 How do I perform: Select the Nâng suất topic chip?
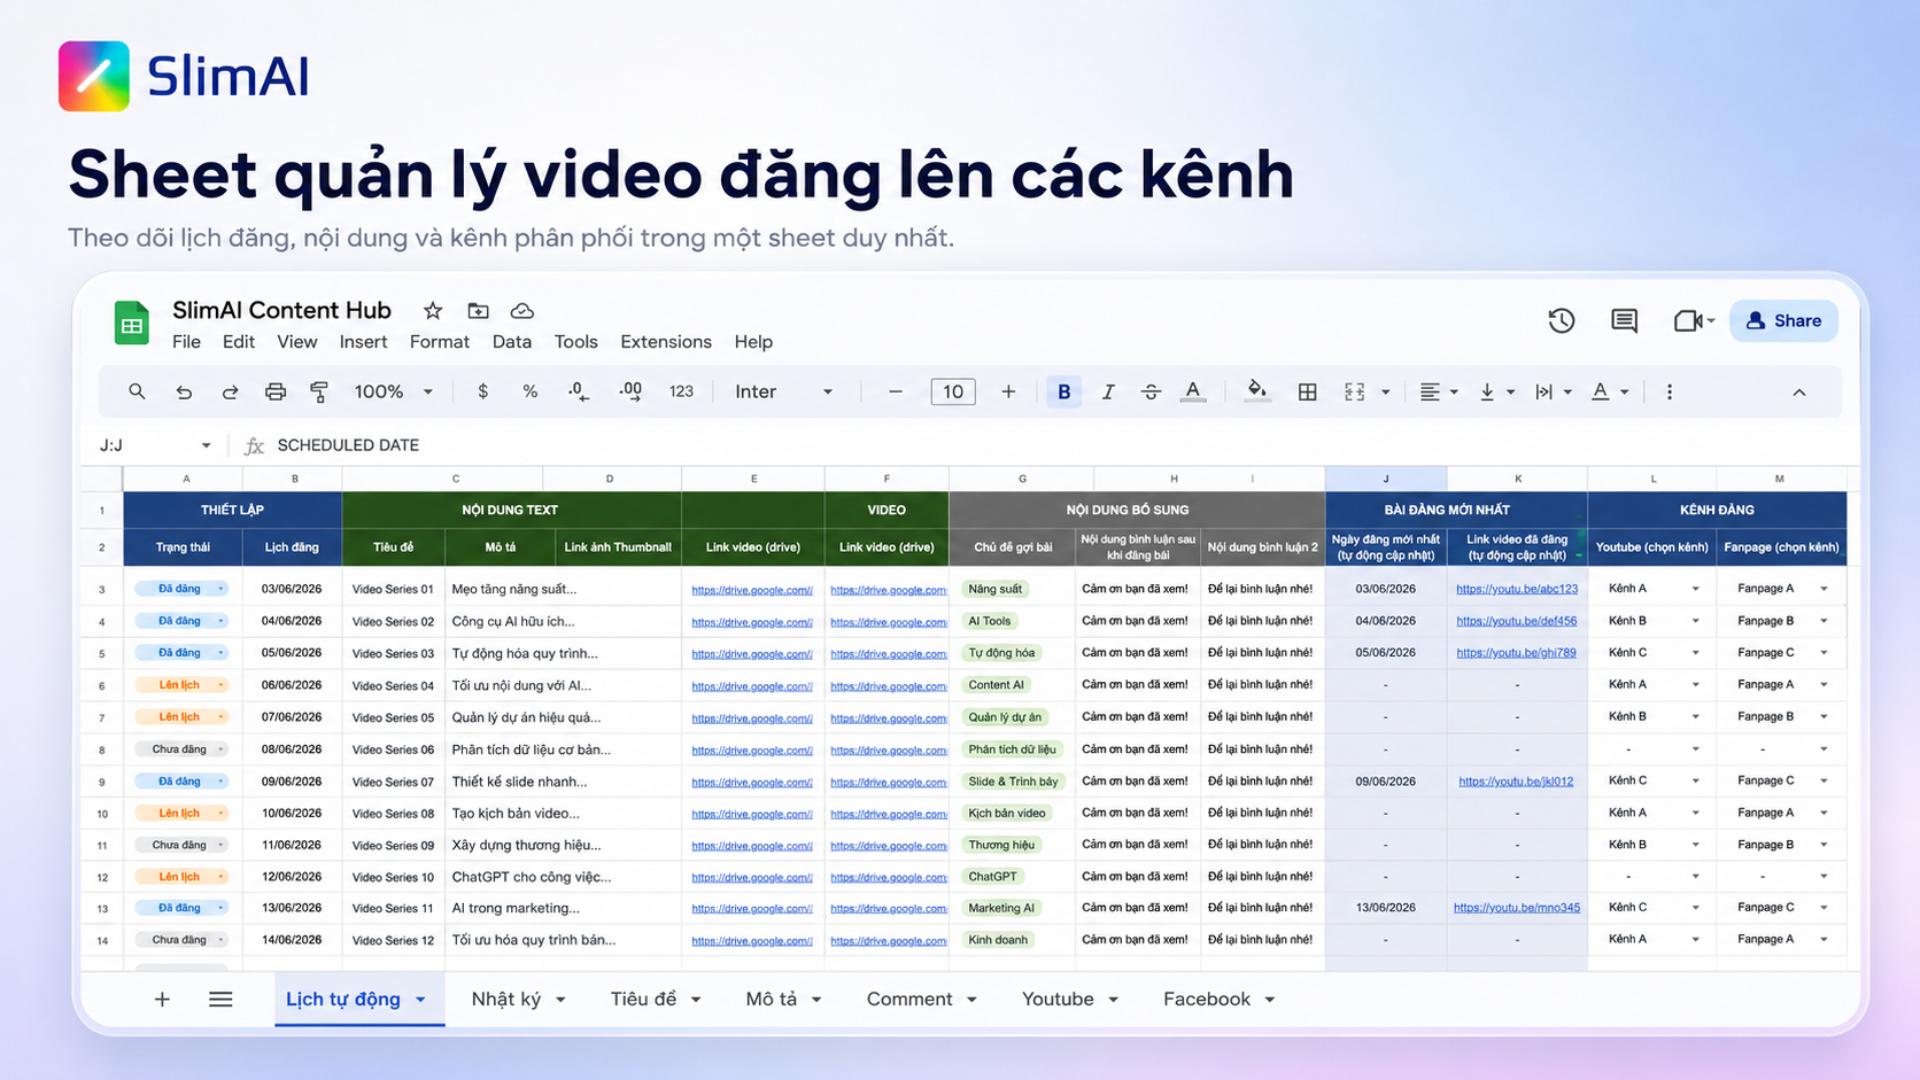coord(995,589)
